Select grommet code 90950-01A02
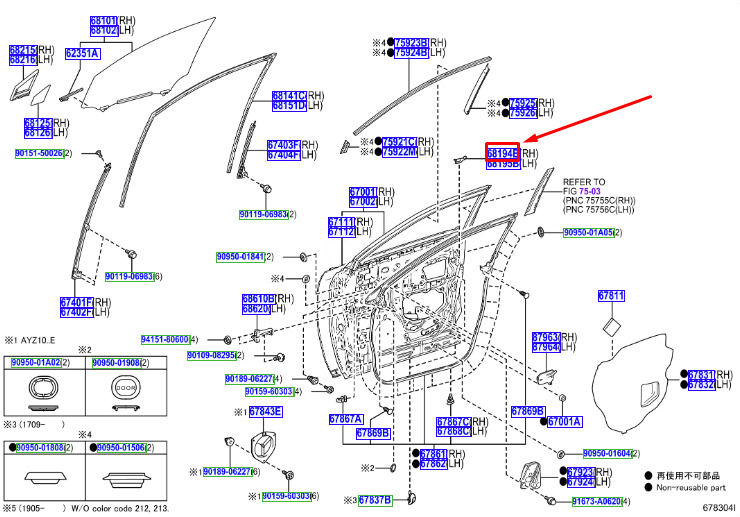 [36, 363]
